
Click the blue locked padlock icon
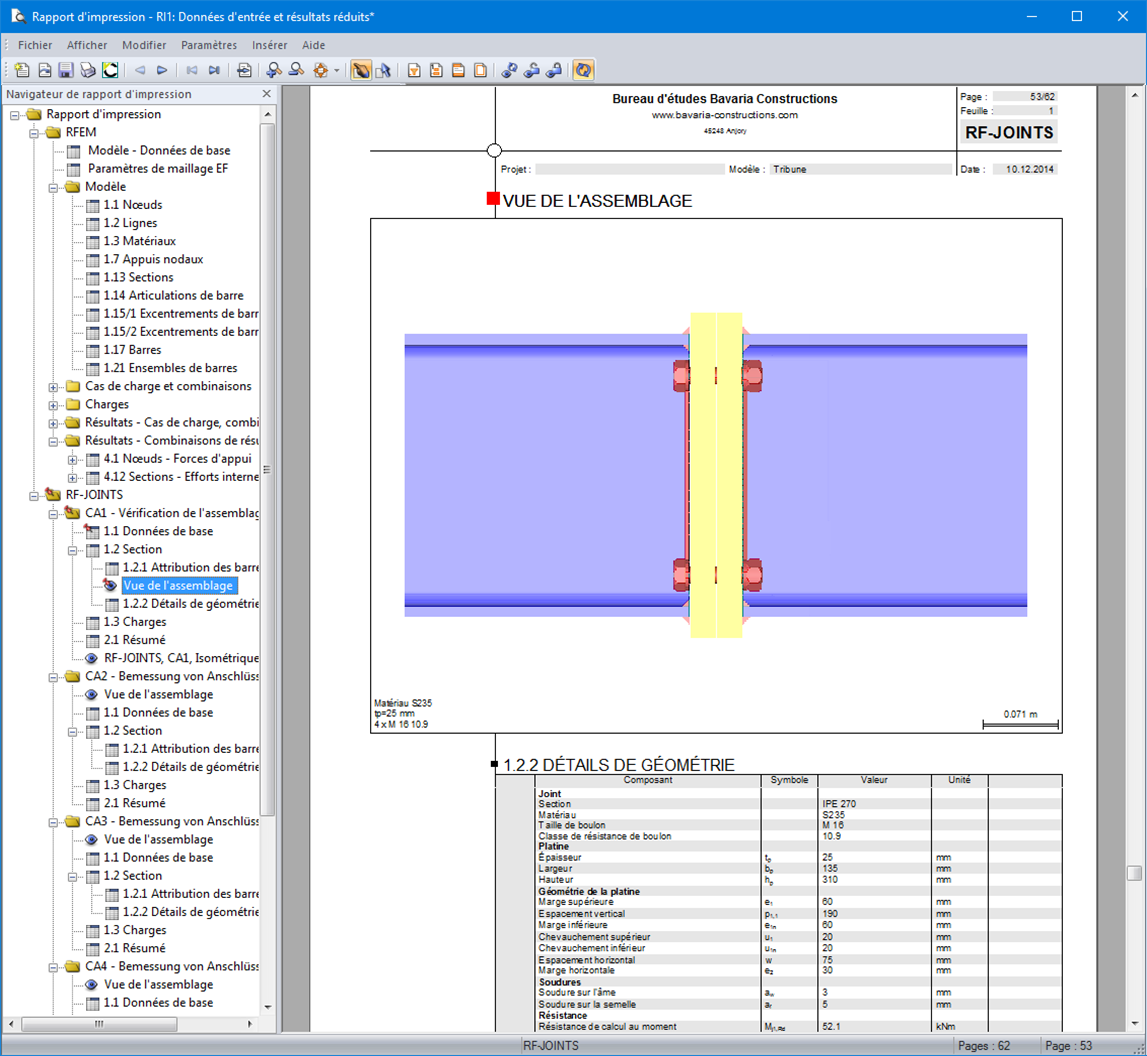click(x=554, y=70)
